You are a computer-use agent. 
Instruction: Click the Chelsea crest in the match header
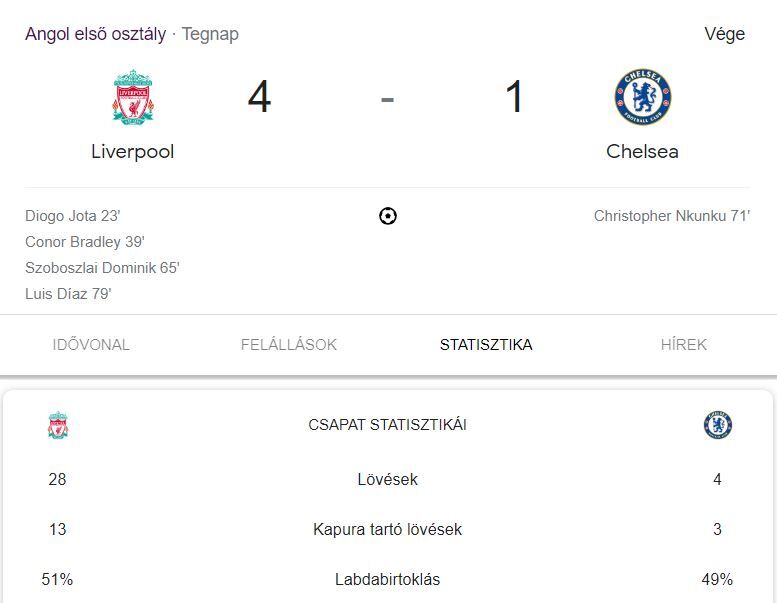pyautogui.click(x=642, y=97)
